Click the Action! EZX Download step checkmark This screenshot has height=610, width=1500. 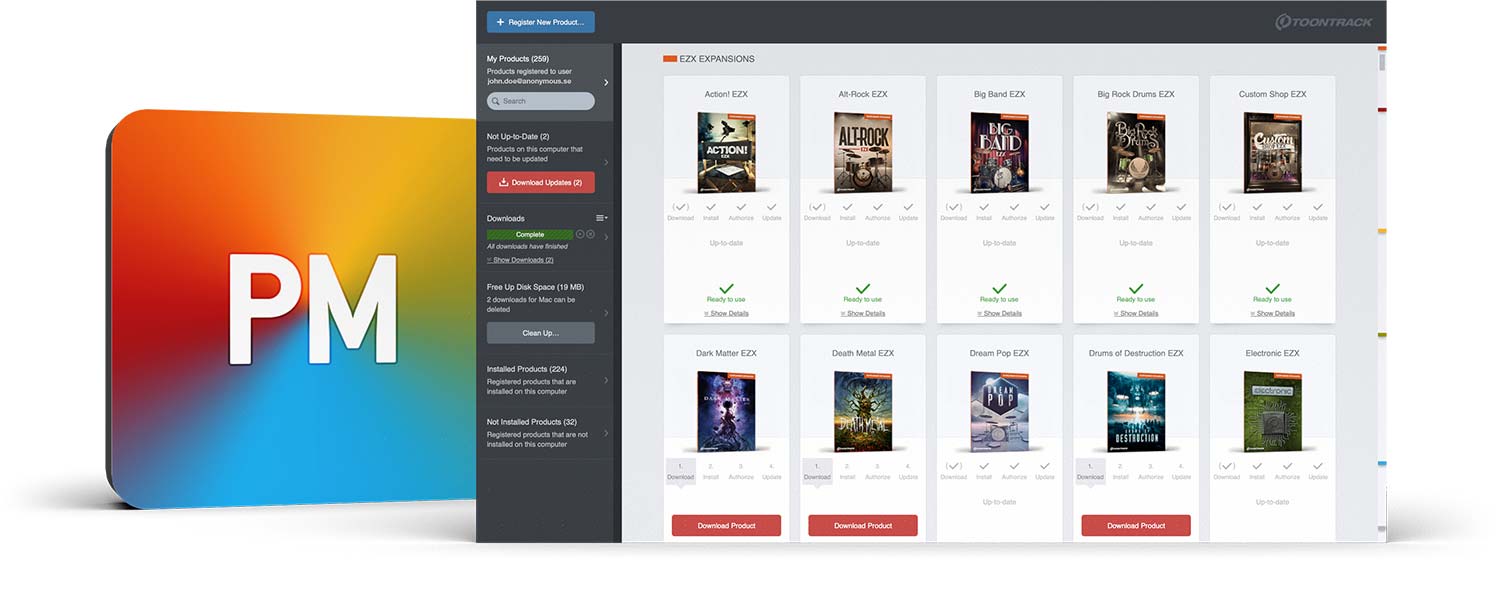tap(680, 208)
